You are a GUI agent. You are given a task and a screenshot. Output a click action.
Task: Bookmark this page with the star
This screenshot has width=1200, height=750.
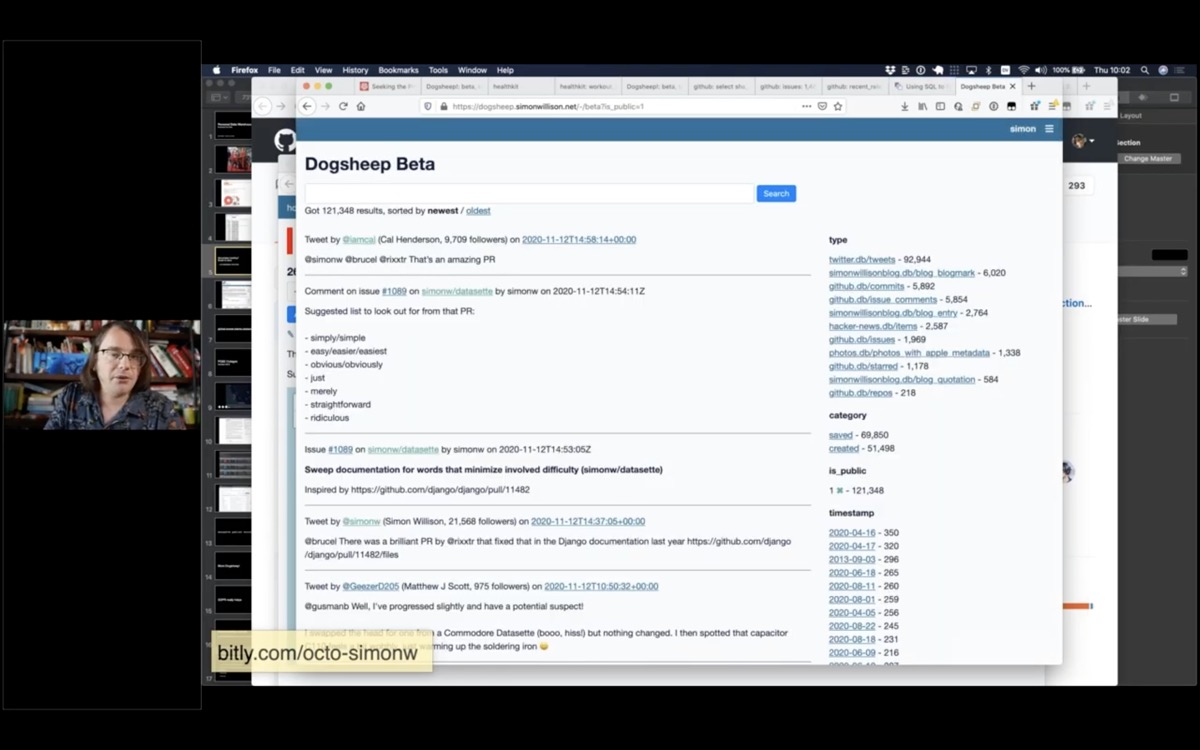coord(838,106)
